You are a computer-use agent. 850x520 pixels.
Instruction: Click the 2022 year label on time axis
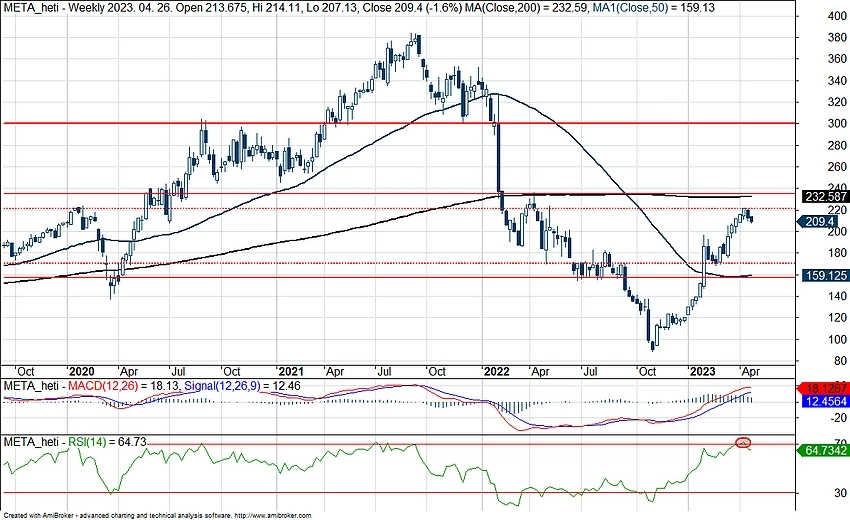pos(497,371)
